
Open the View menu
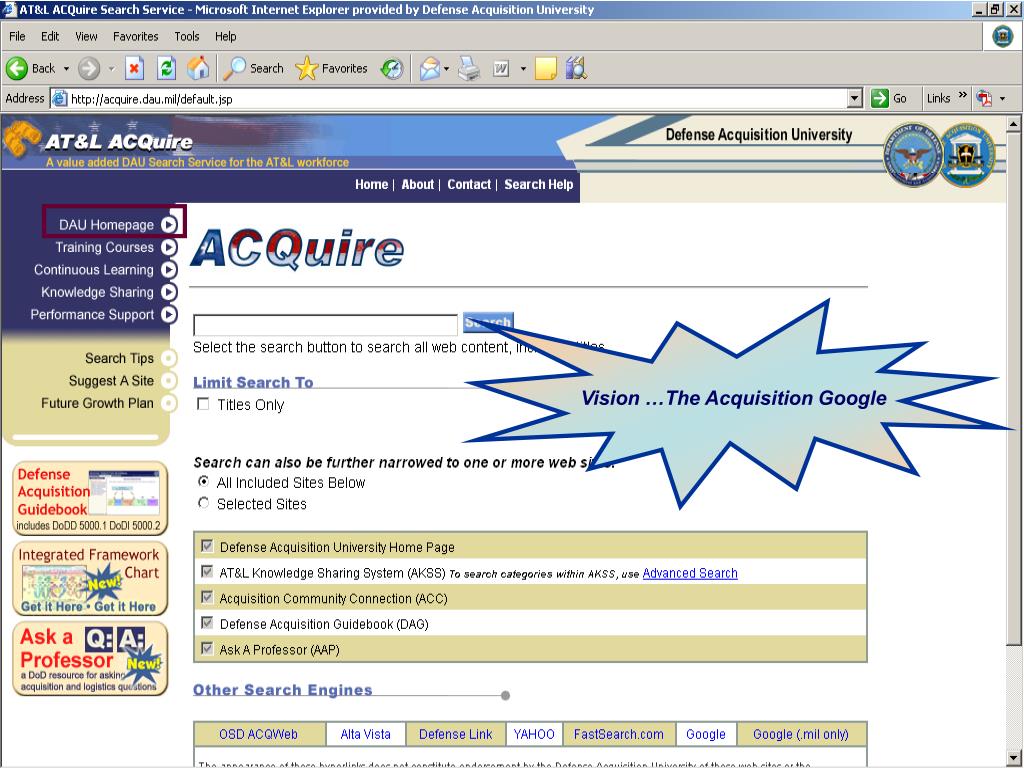click(x=86, y=37)
